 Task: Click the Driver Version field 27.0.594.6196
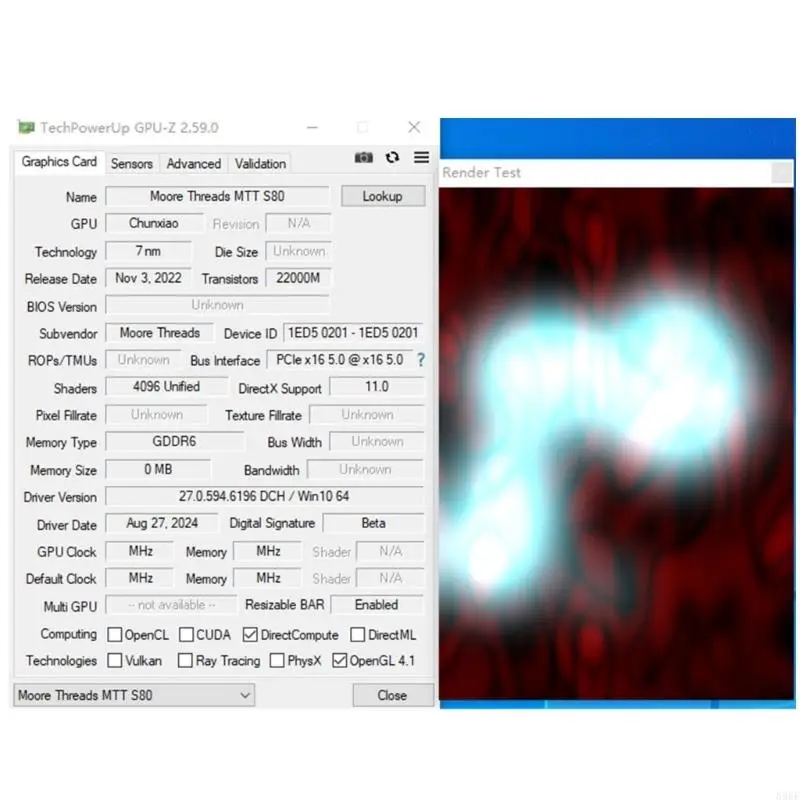264,496
